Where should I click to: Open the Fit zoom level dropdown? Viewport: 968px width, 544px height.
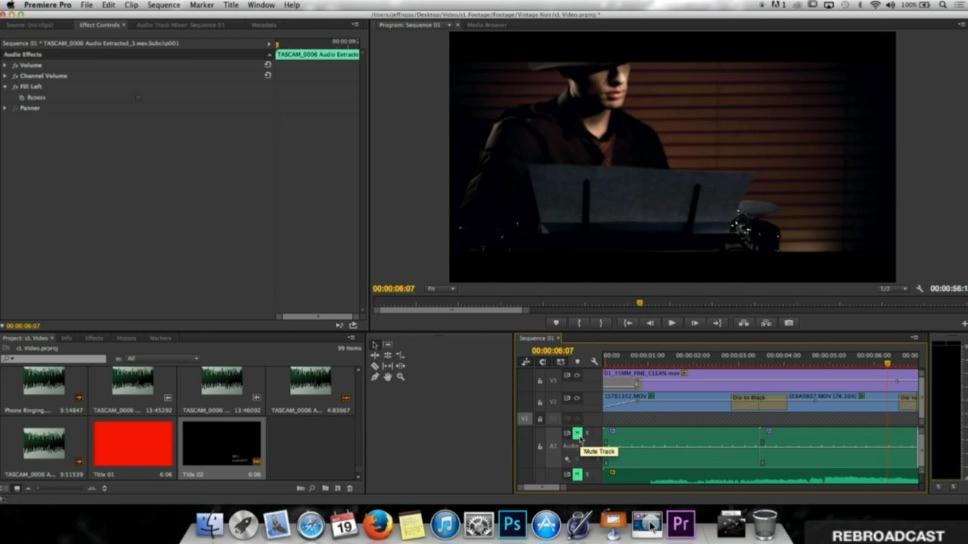[x=440, y=289]
